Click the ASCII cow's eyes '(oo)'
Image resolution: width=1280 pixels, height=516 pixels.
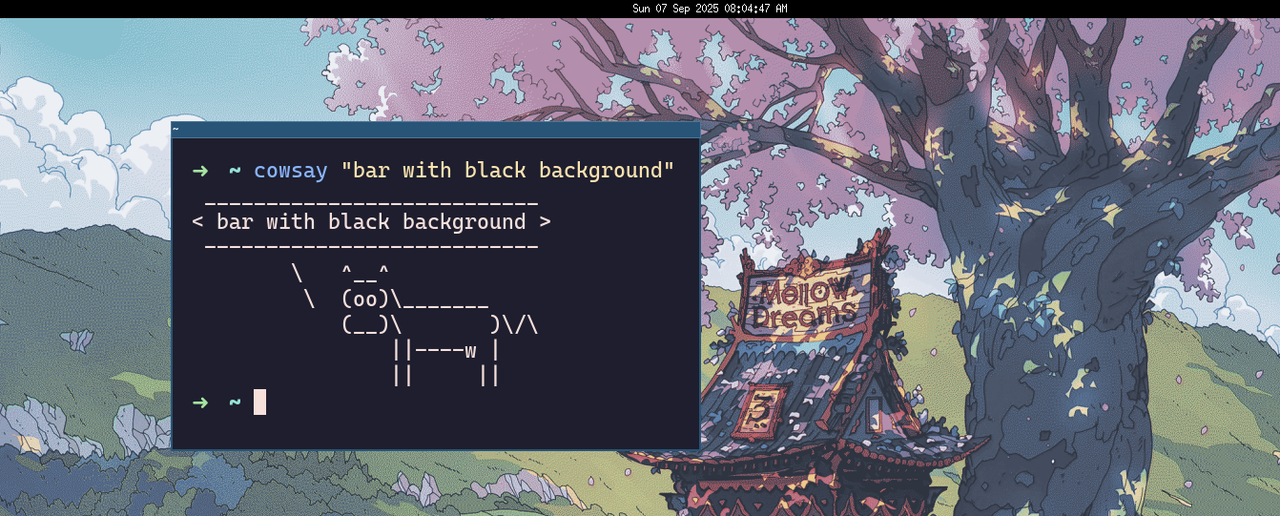pos(365,299)
